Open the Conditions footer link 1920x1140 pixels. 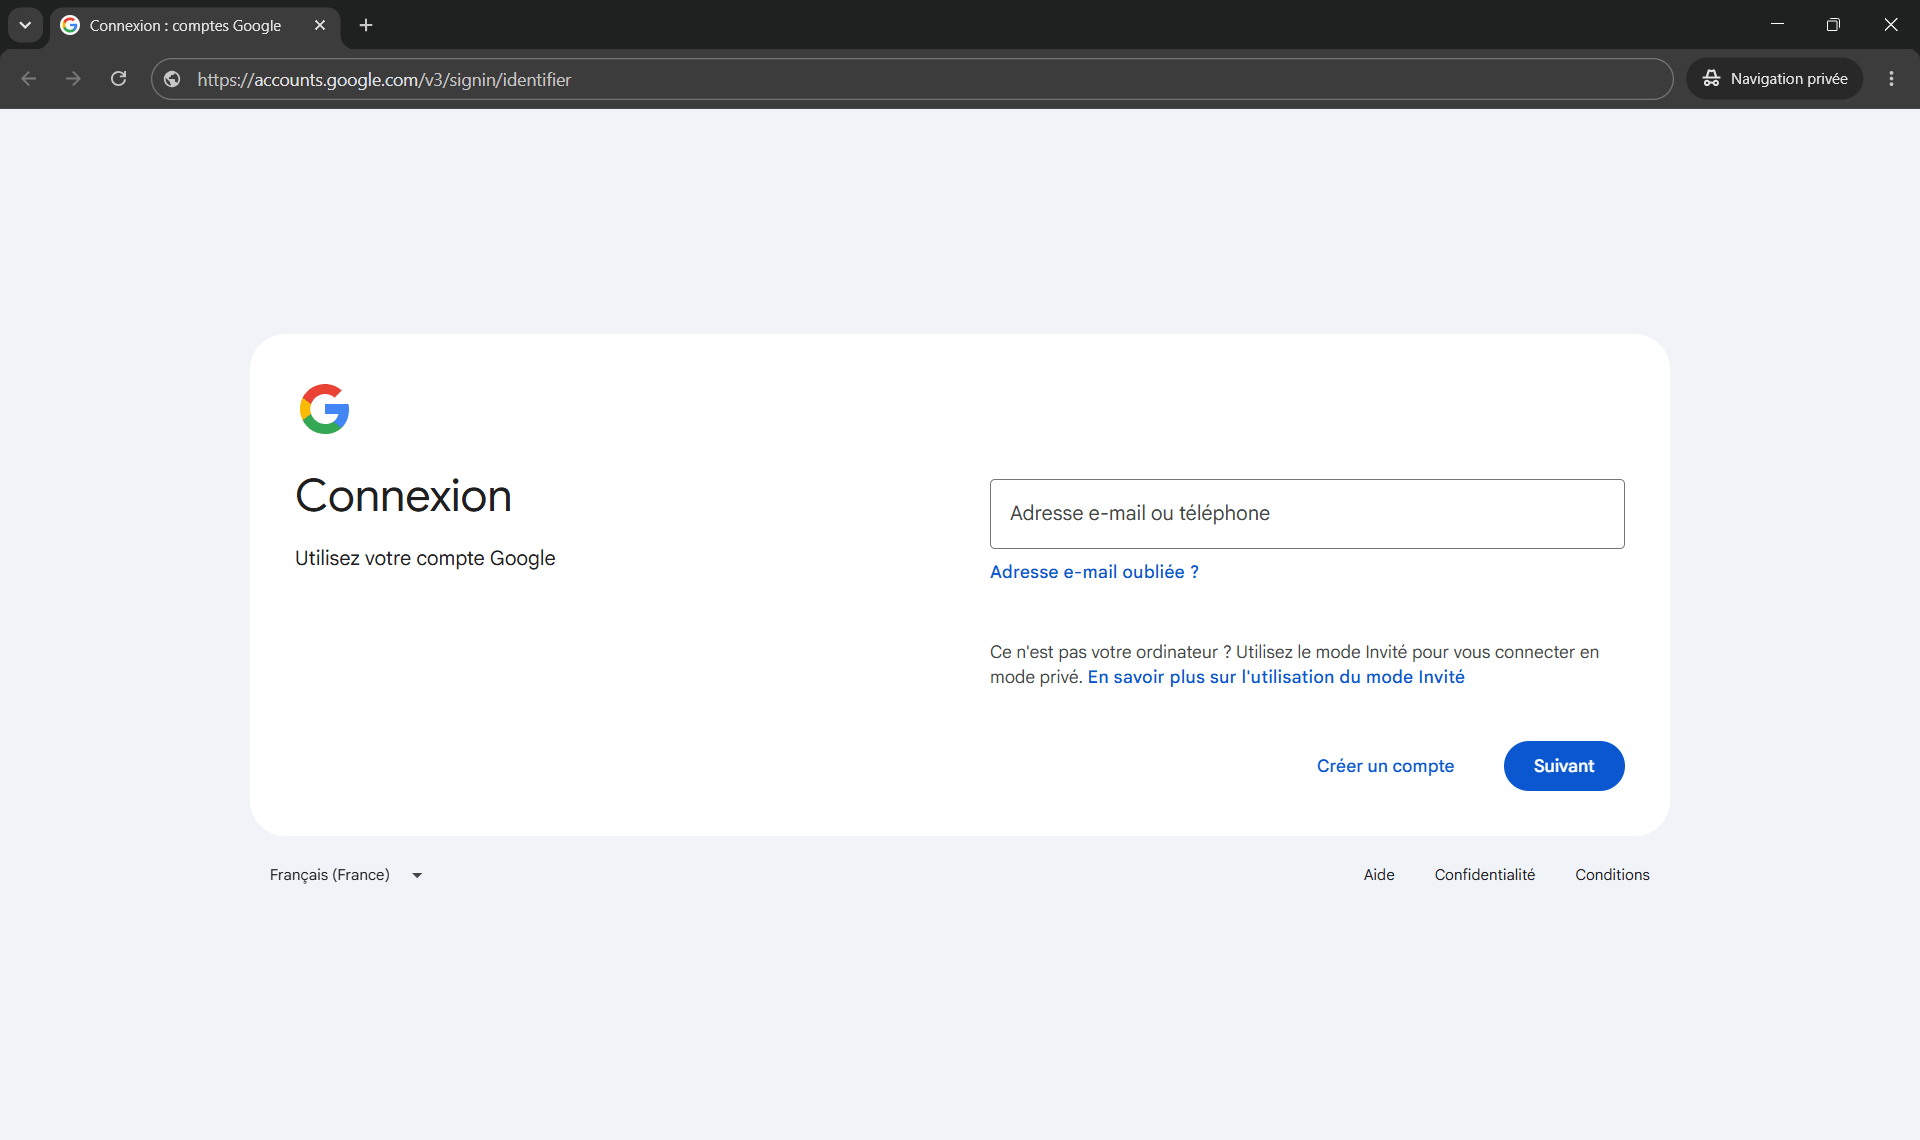(x=1612, y=875)
